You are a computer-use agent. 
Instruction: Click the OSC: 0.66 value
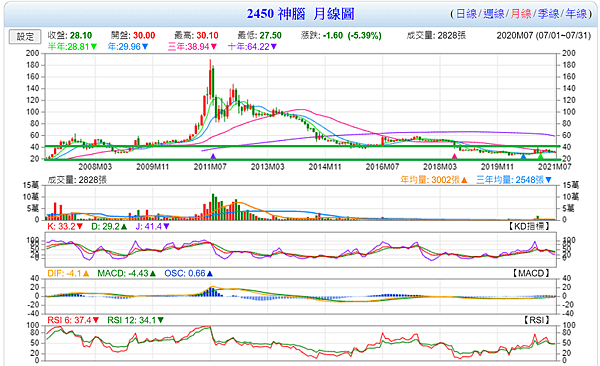188,274
